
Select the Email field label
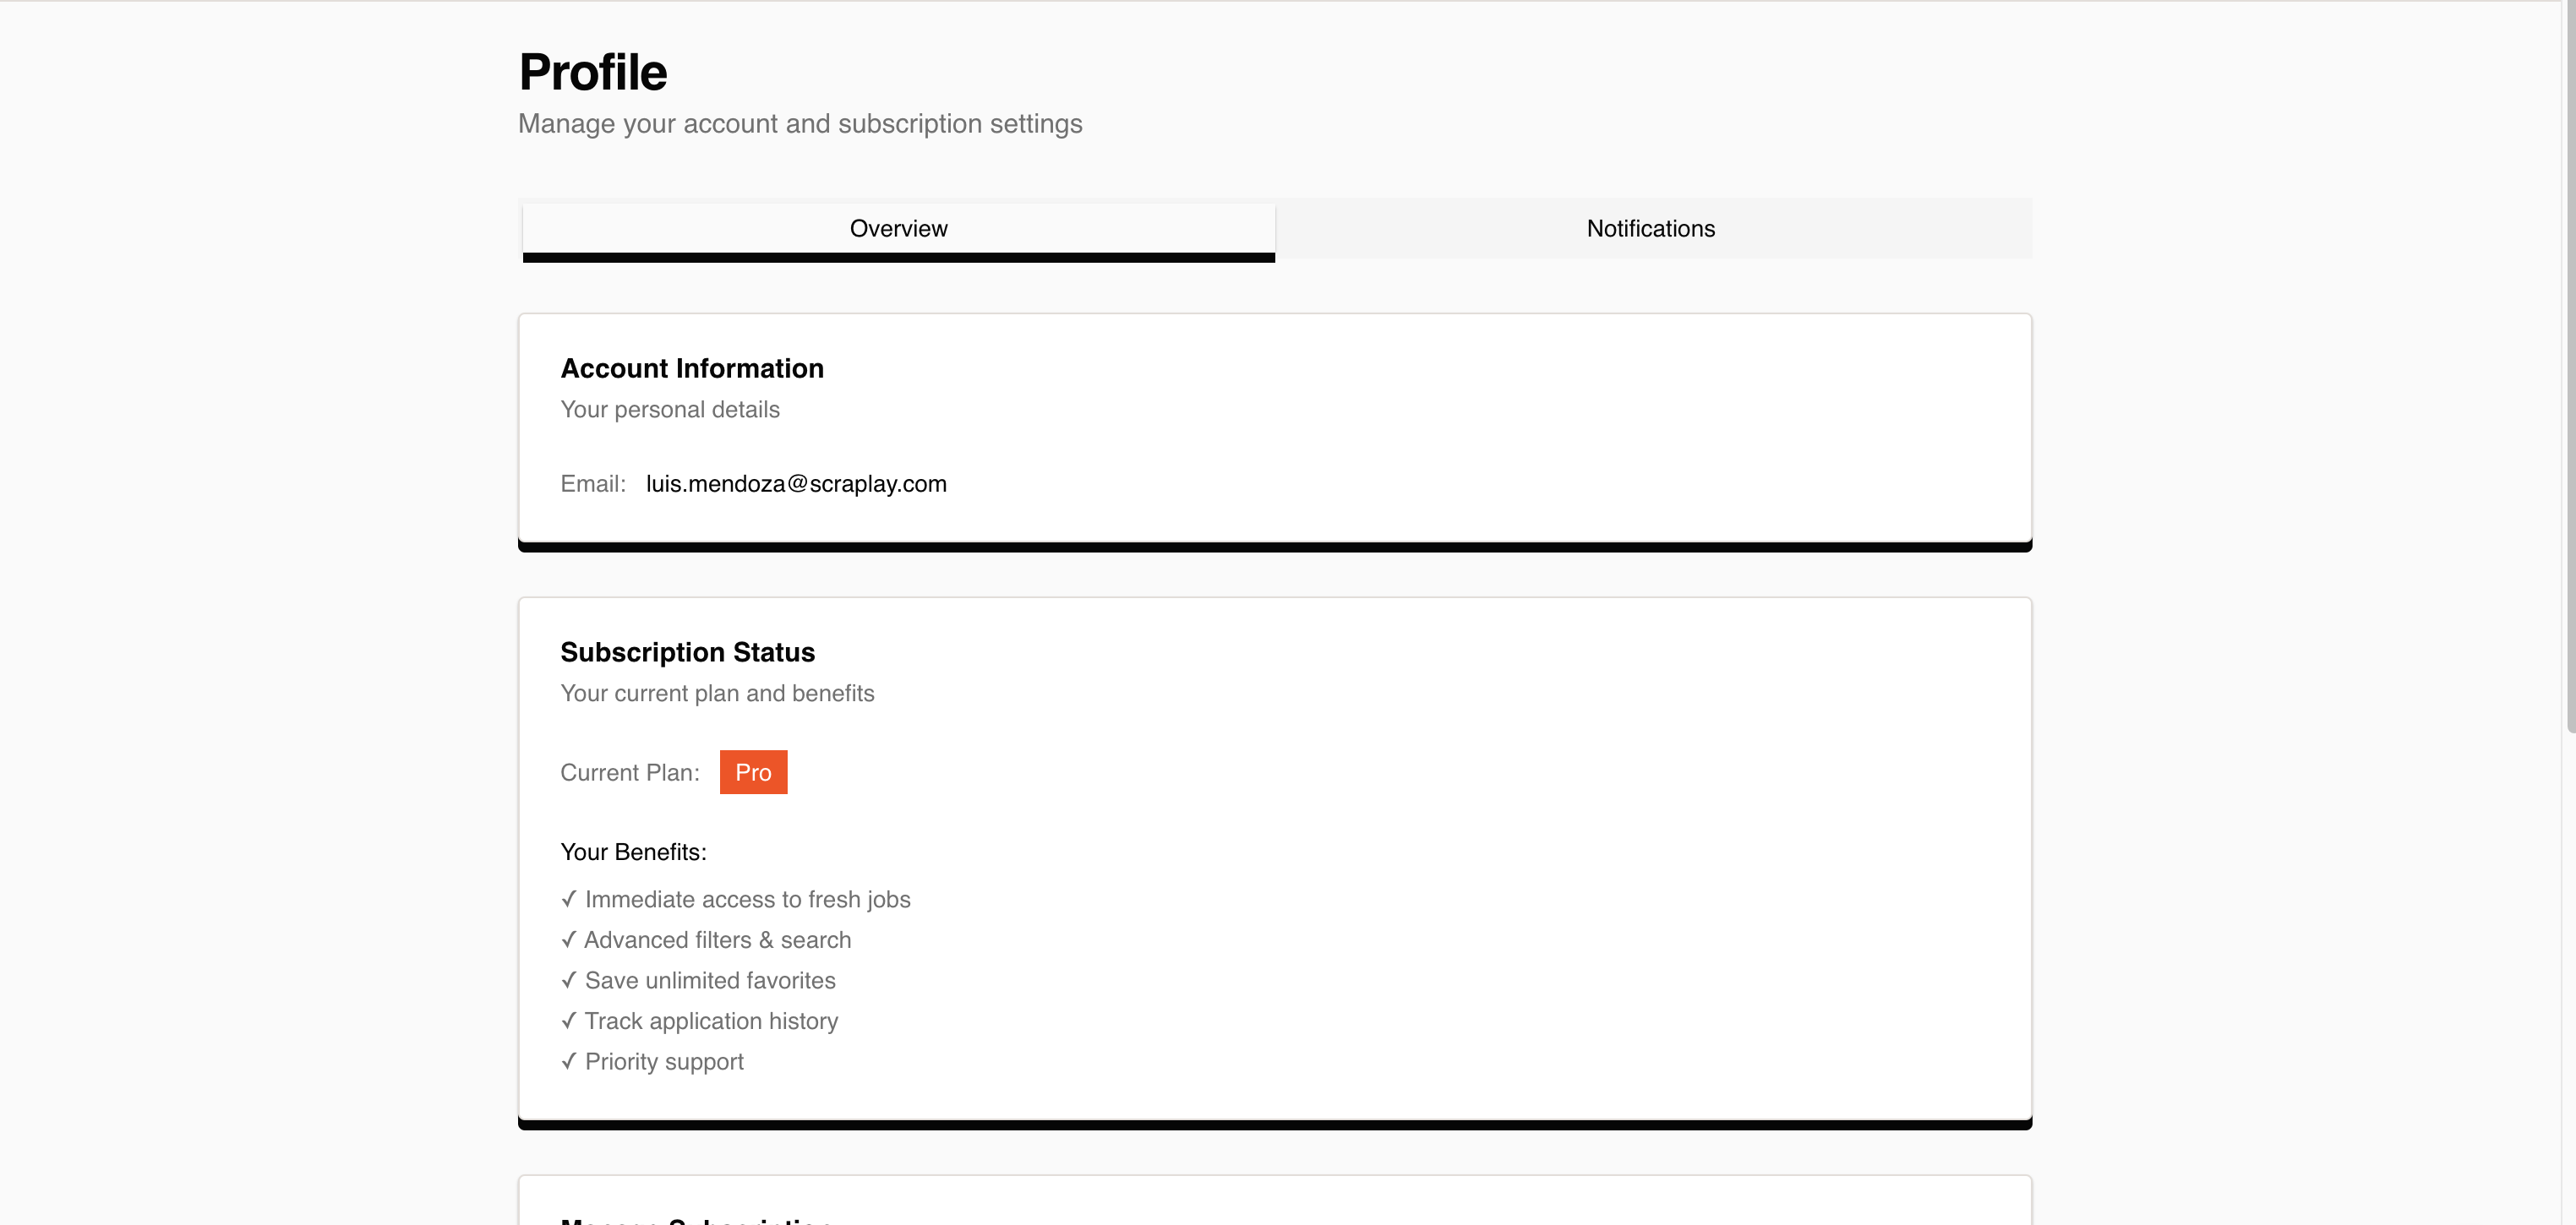click(592, 483)
